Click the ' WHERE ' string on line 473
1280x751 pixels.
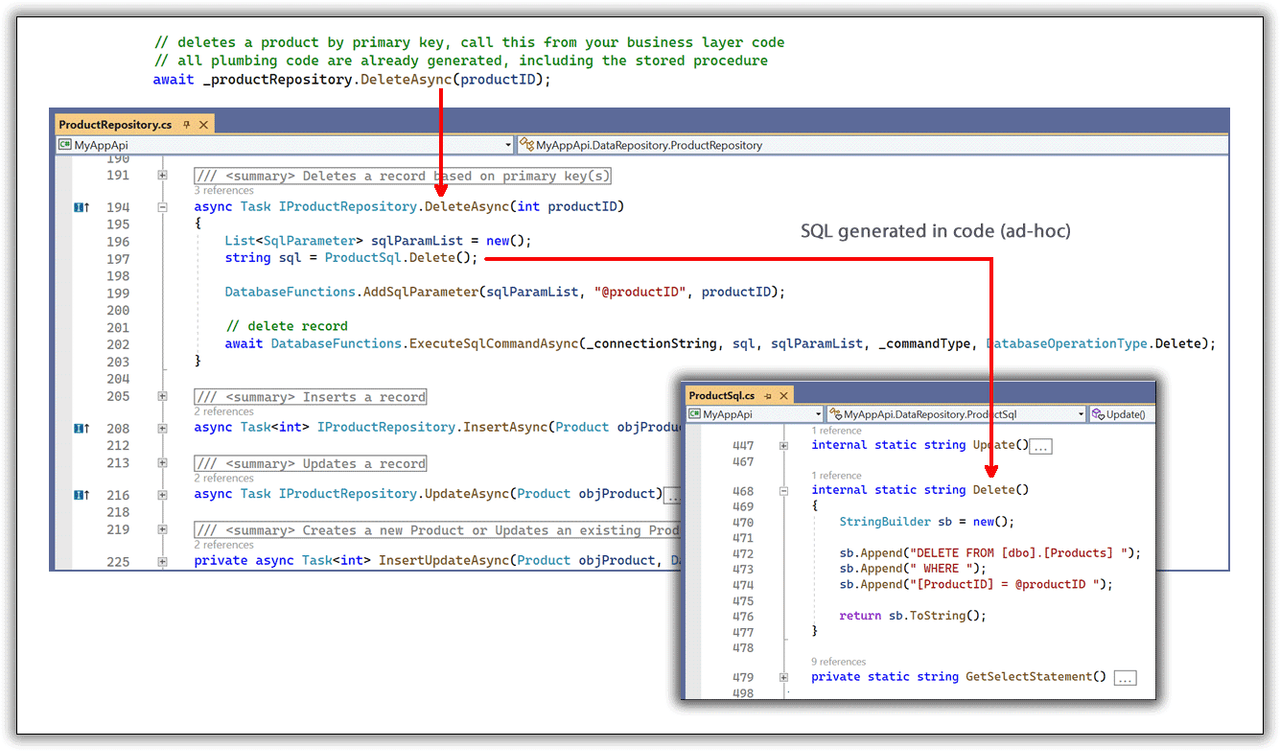click(x=941, y=569)
